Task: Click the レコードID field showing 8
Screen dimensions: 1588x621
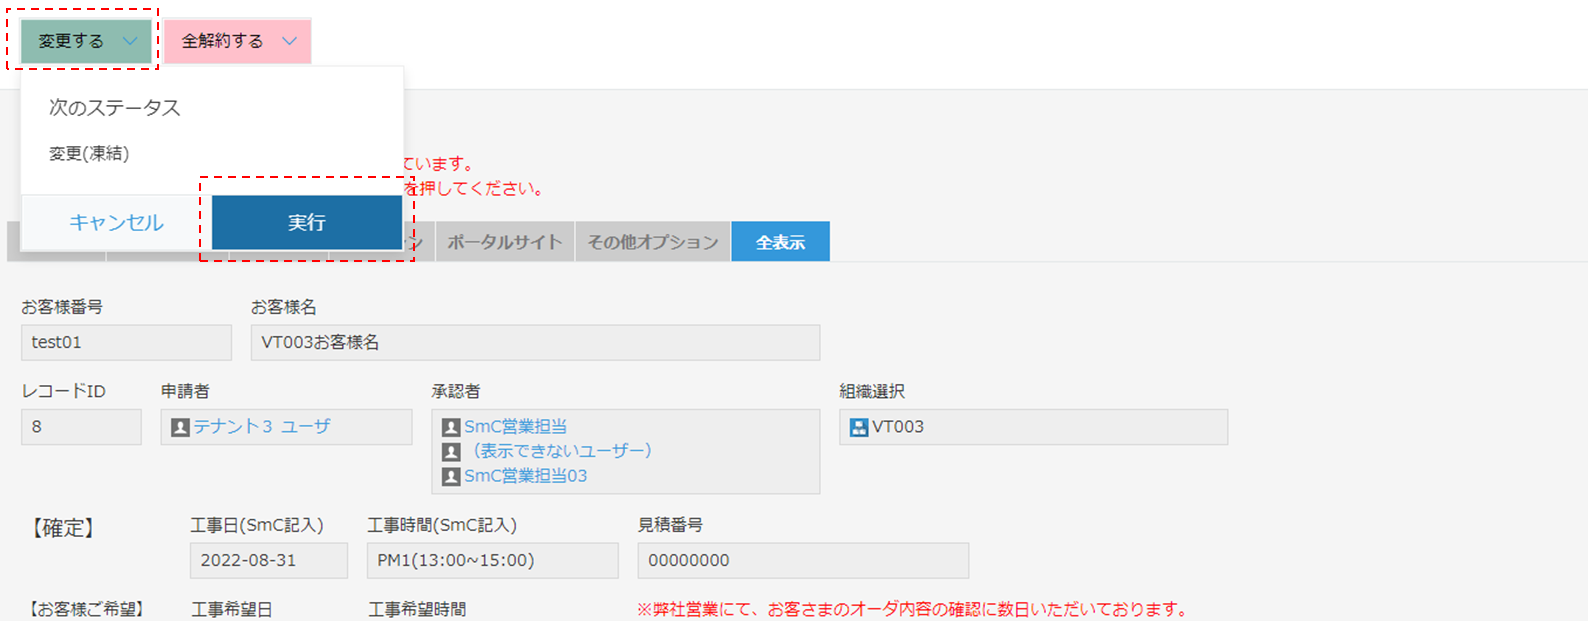Action: tap(81, 427)
